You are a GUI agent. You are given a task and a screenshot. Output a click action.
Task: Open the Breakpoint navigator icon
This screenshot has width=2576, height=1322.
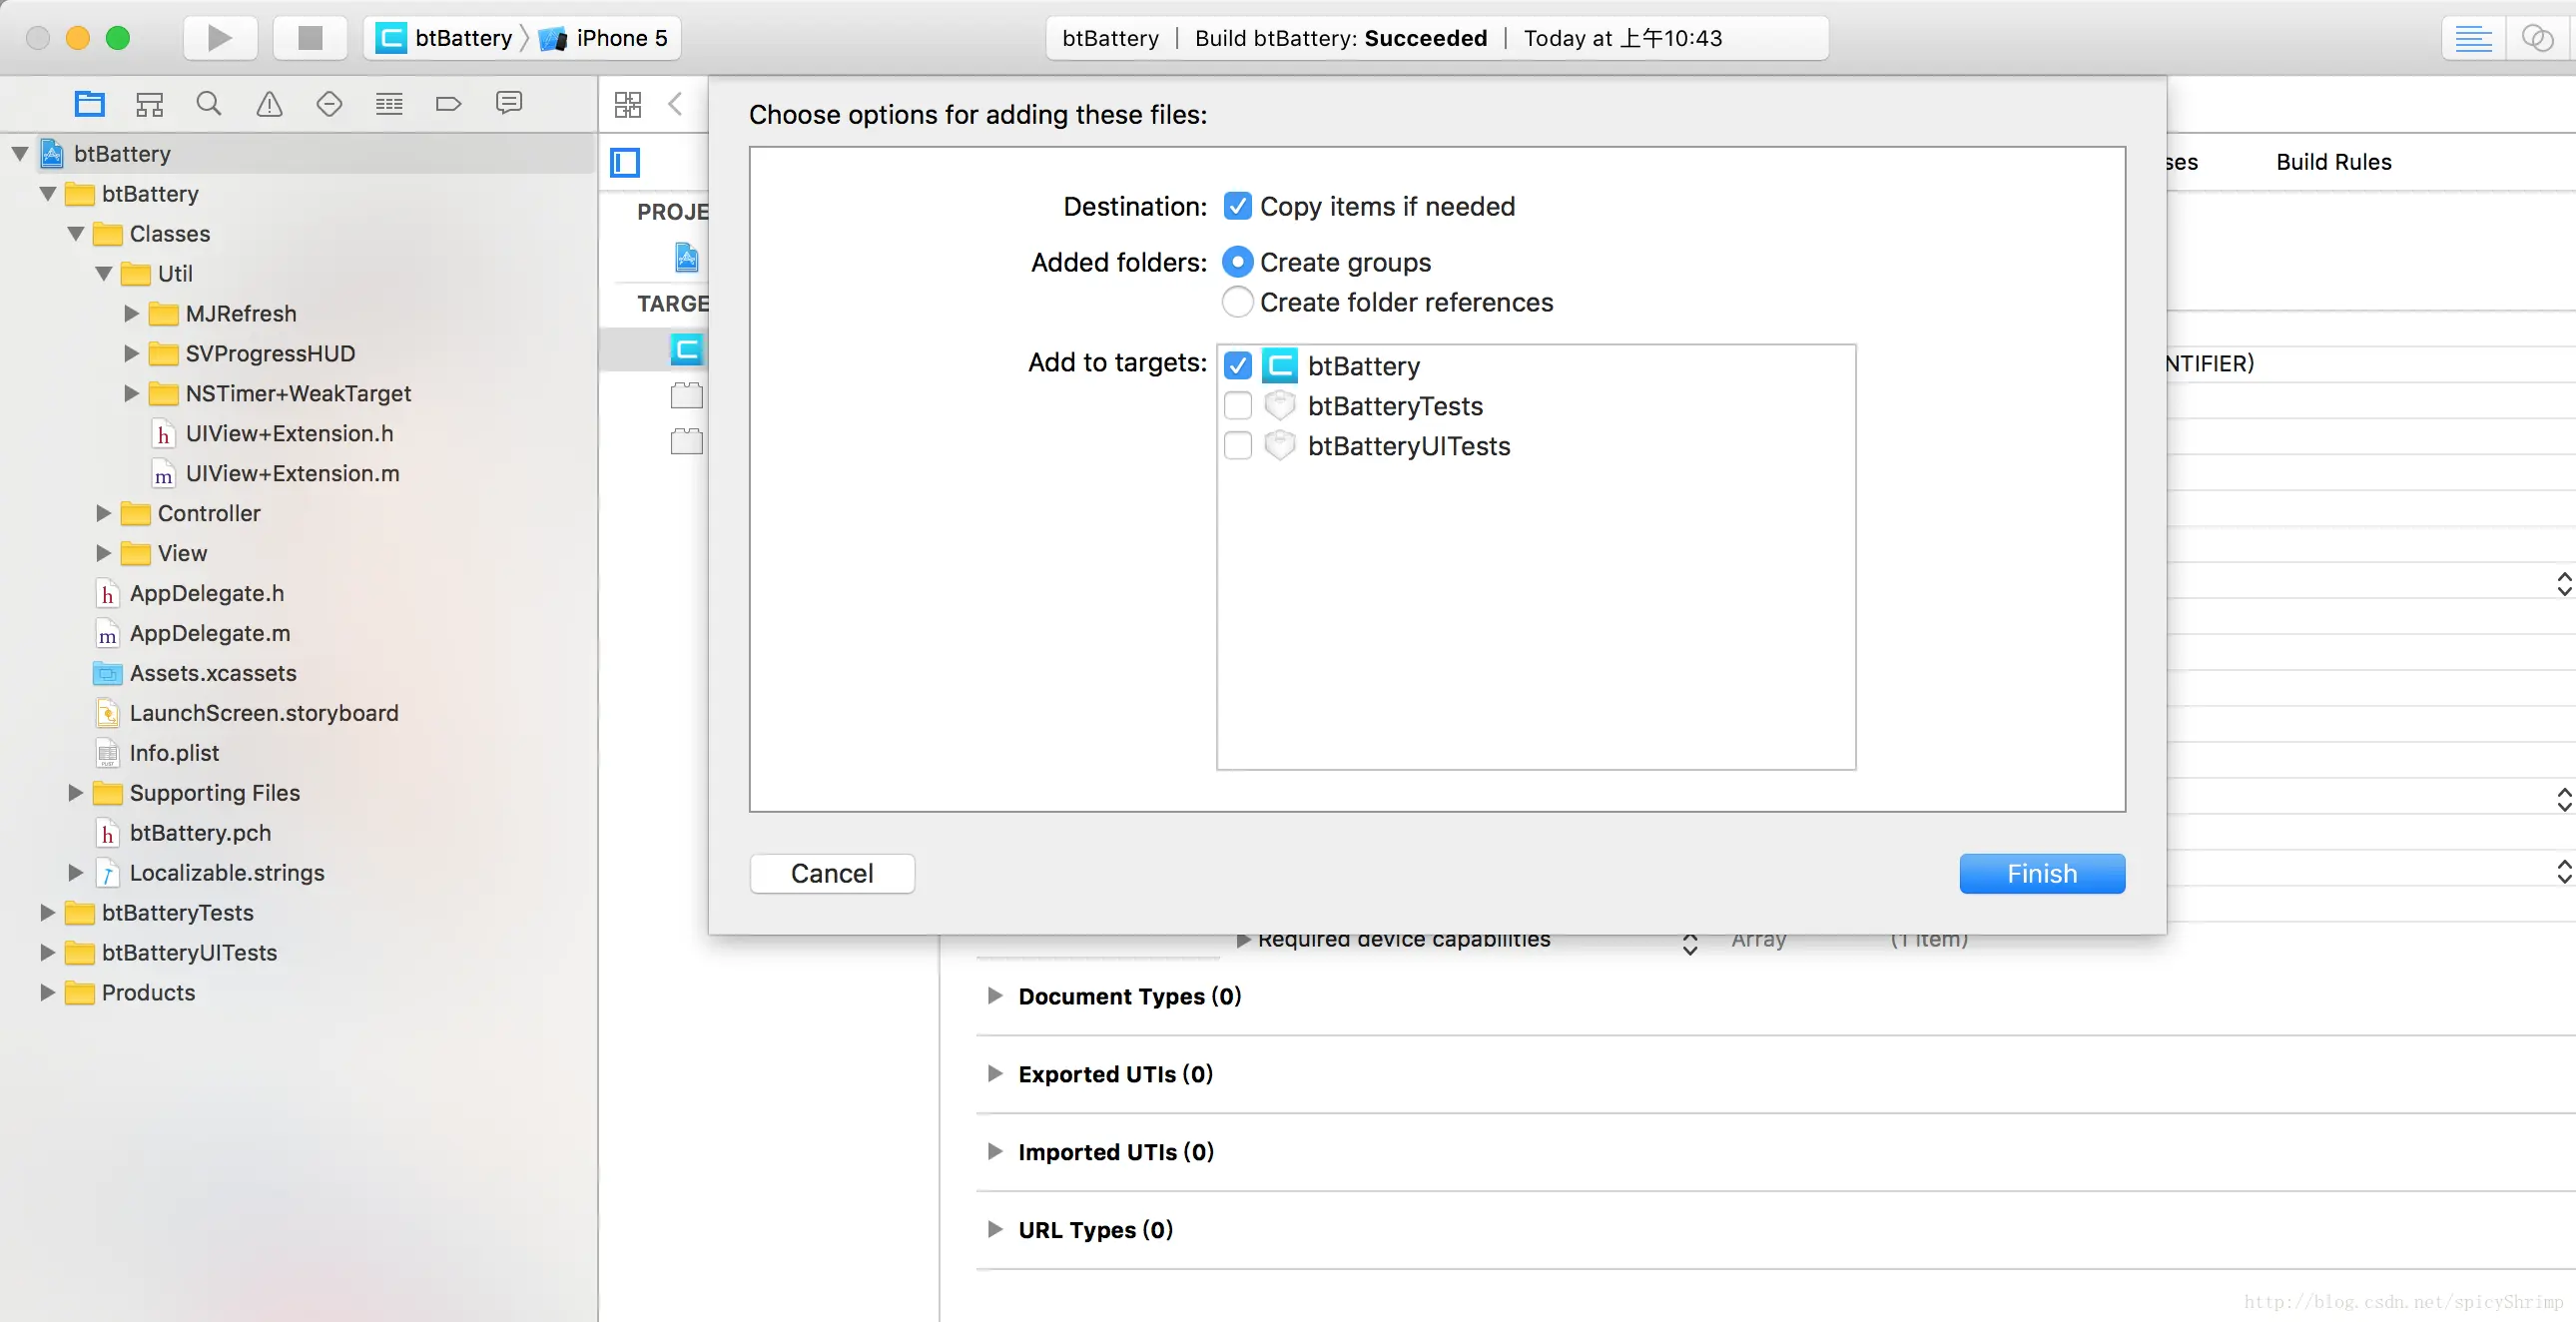tap(449, 103)
